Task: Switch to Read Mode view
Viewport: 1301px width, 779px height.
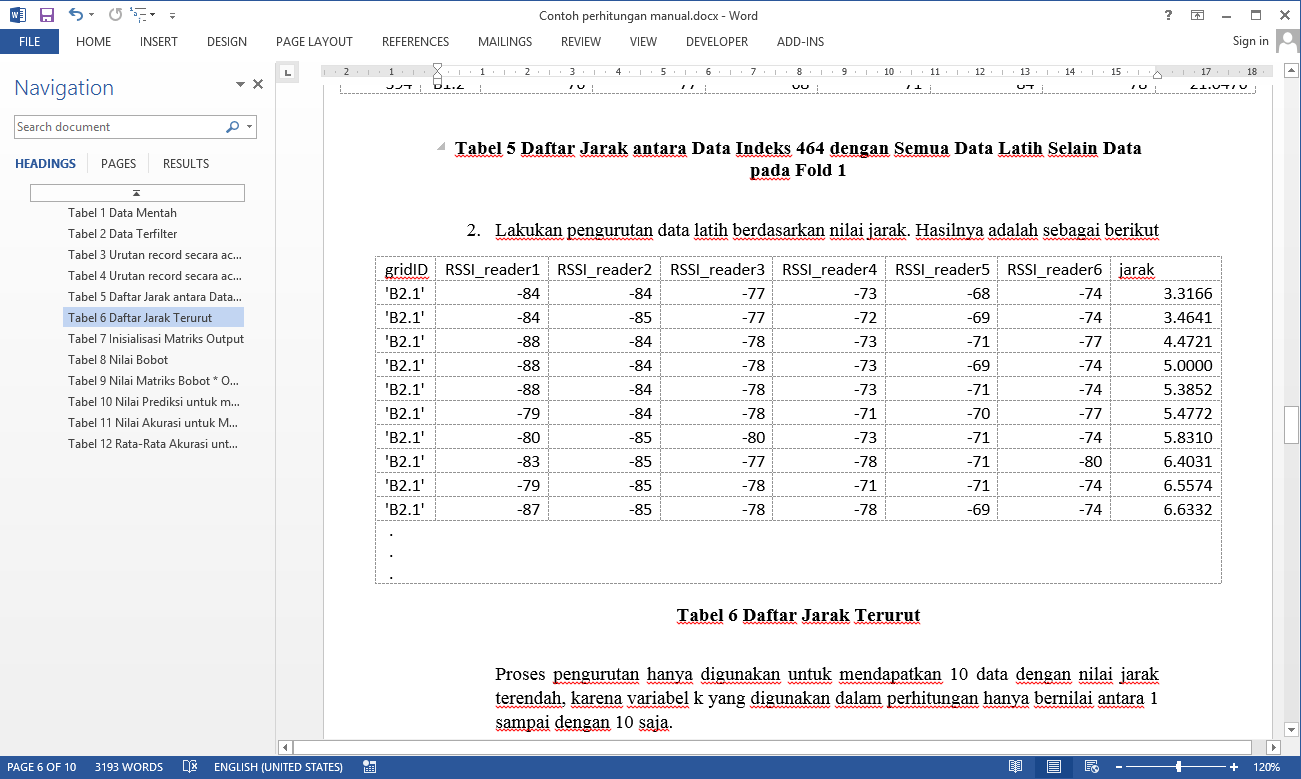Action: (1016, 767)
